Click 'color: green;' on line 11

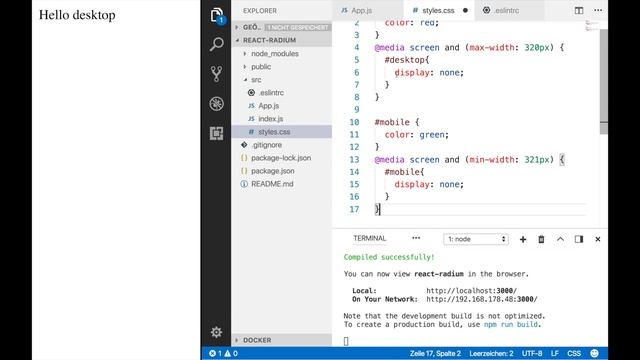[416, 135]
